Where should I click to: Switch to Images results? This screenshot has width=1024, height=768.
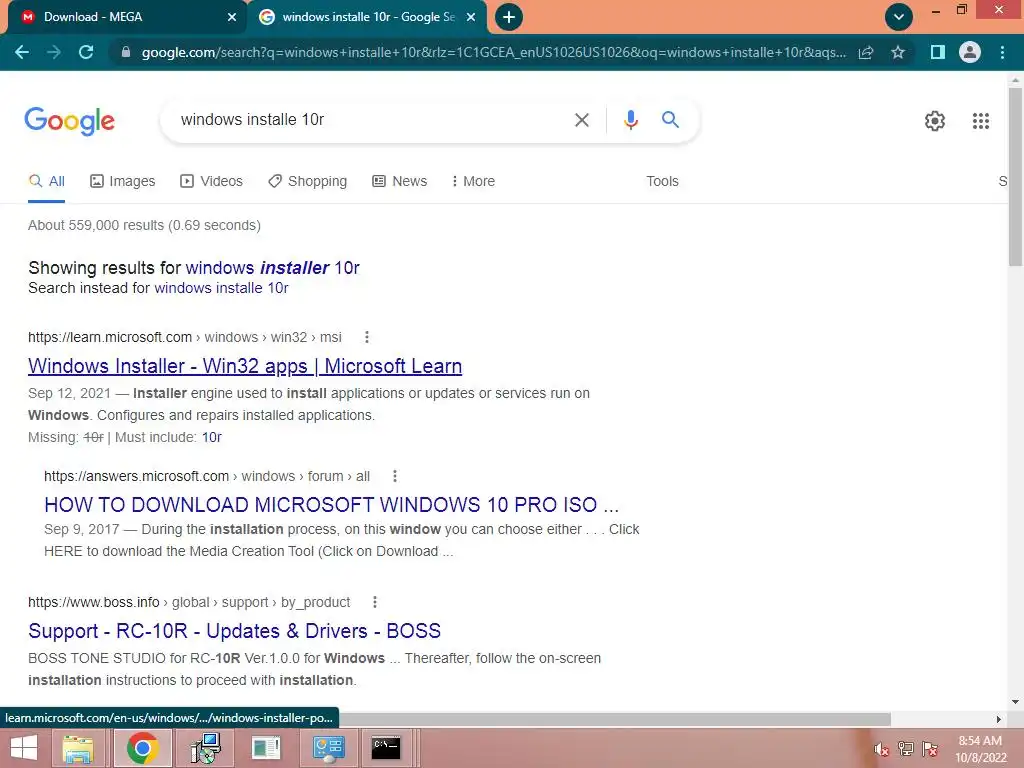click(123, 181)
